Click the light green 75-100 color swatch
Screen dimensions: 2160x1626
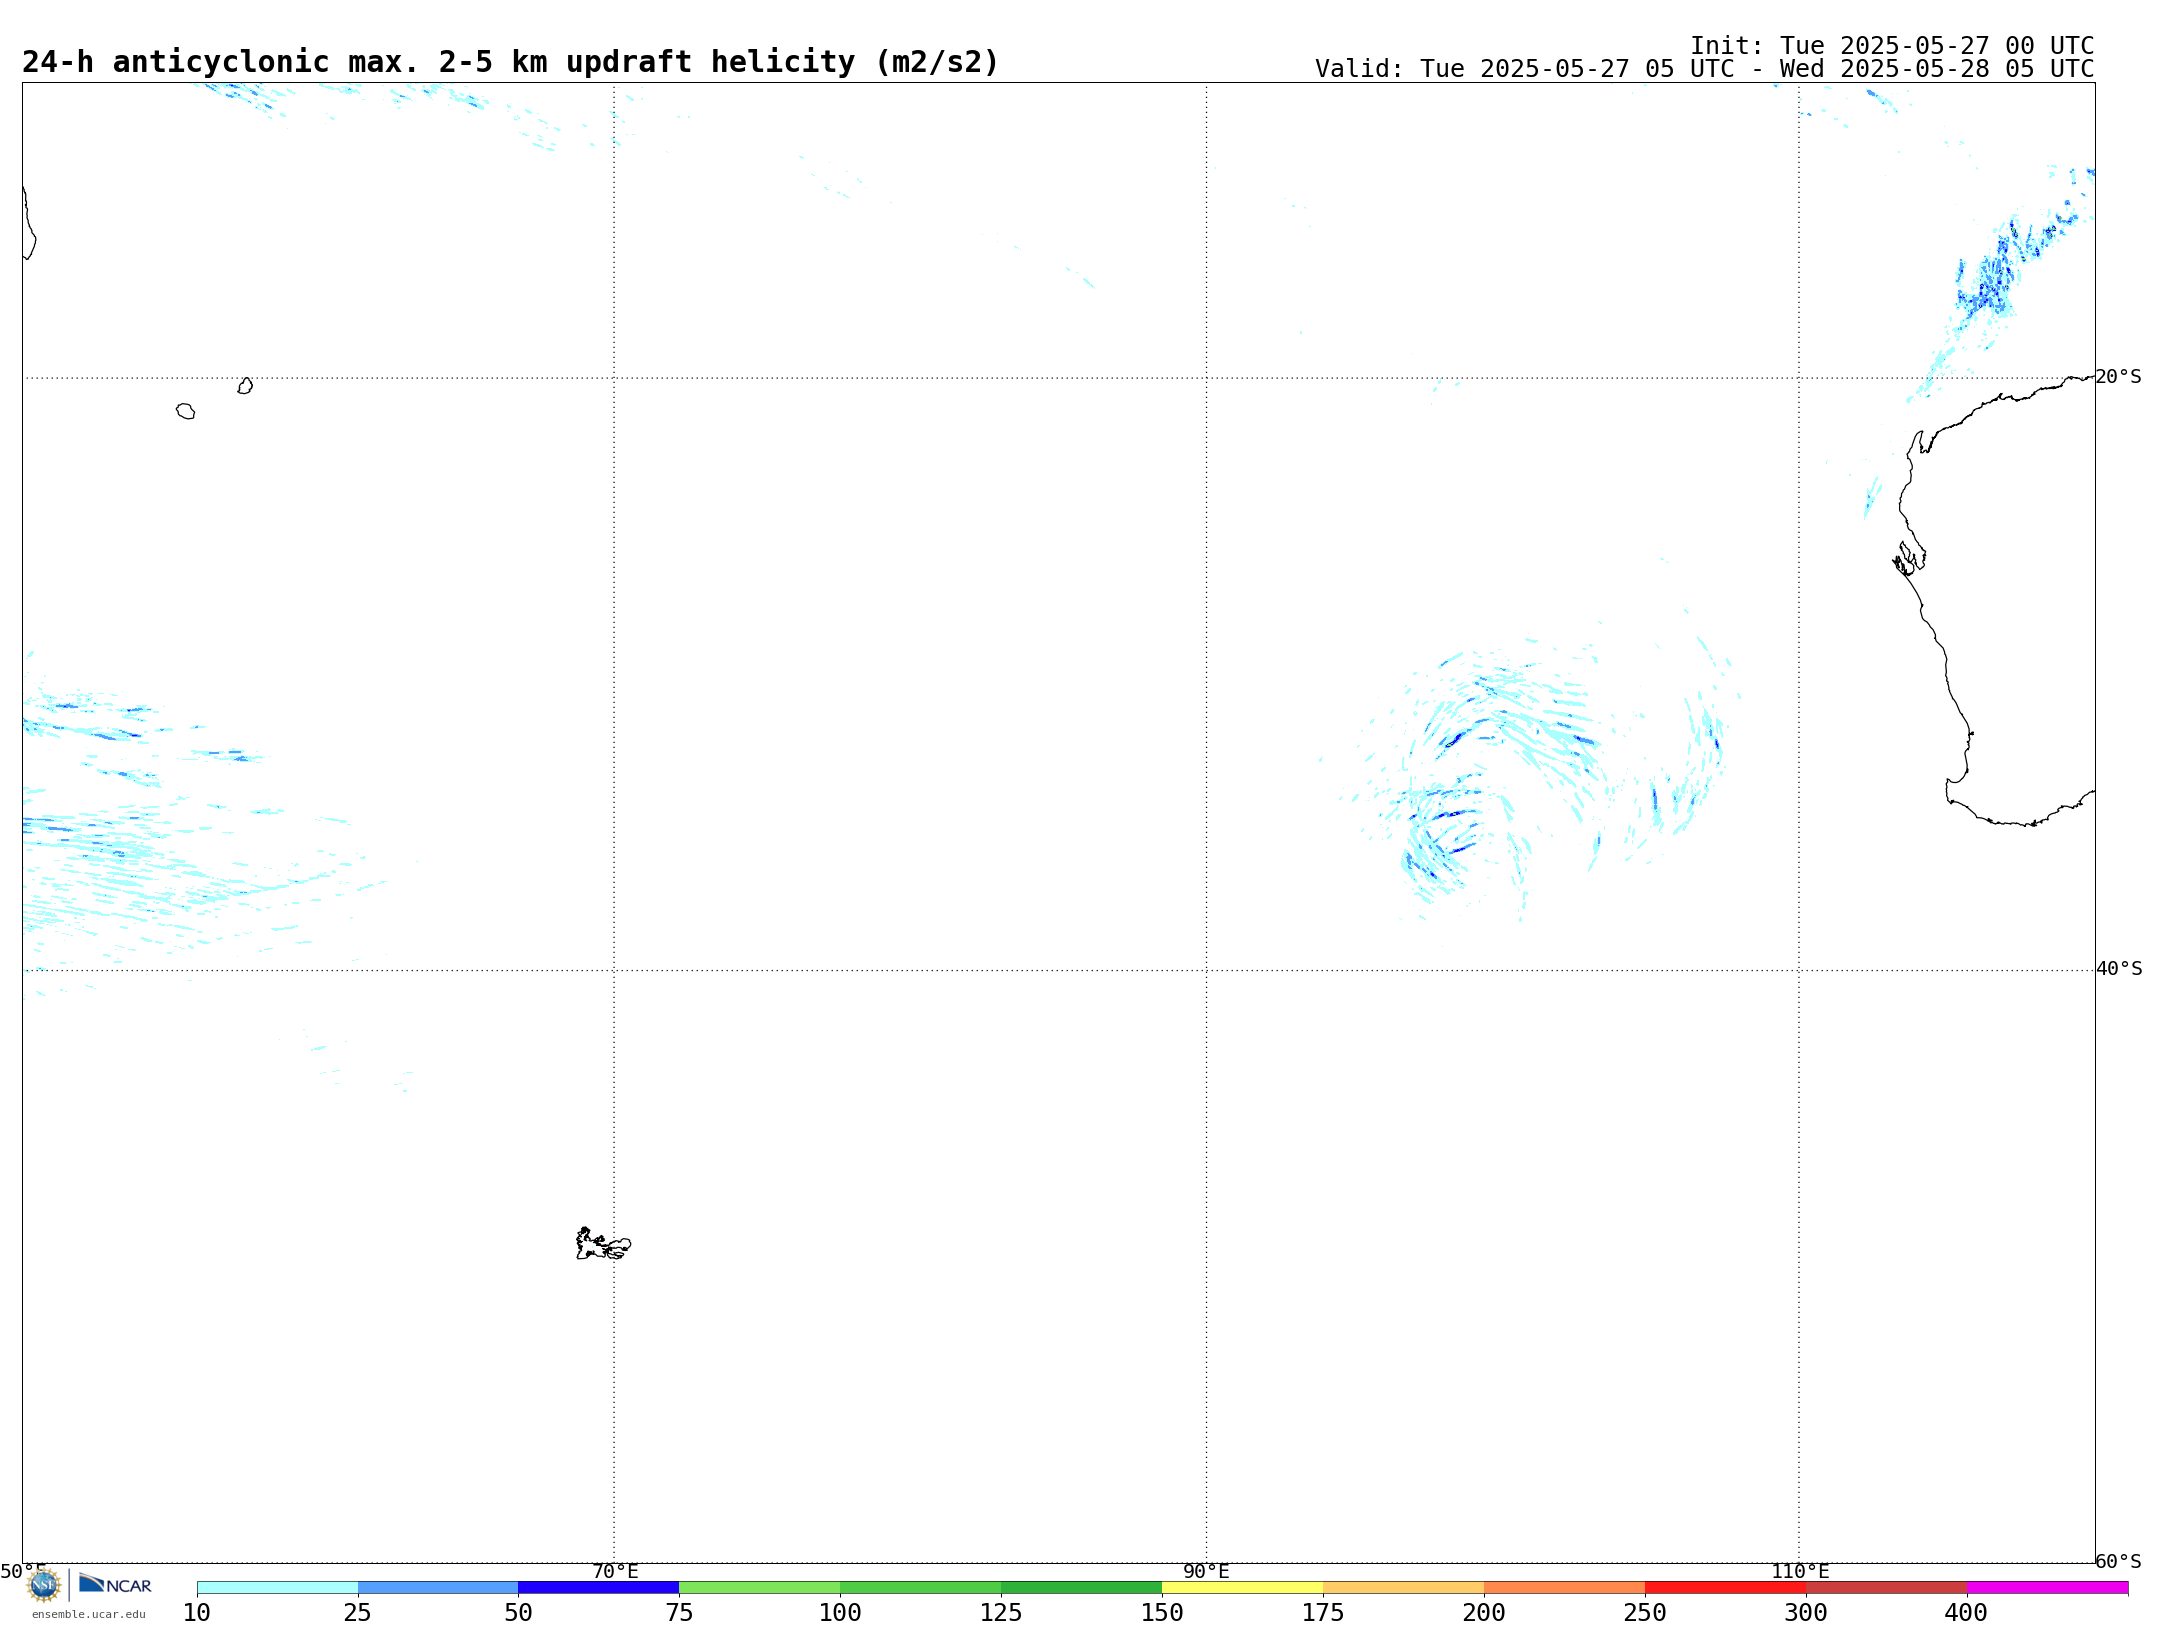(760, 1588)
